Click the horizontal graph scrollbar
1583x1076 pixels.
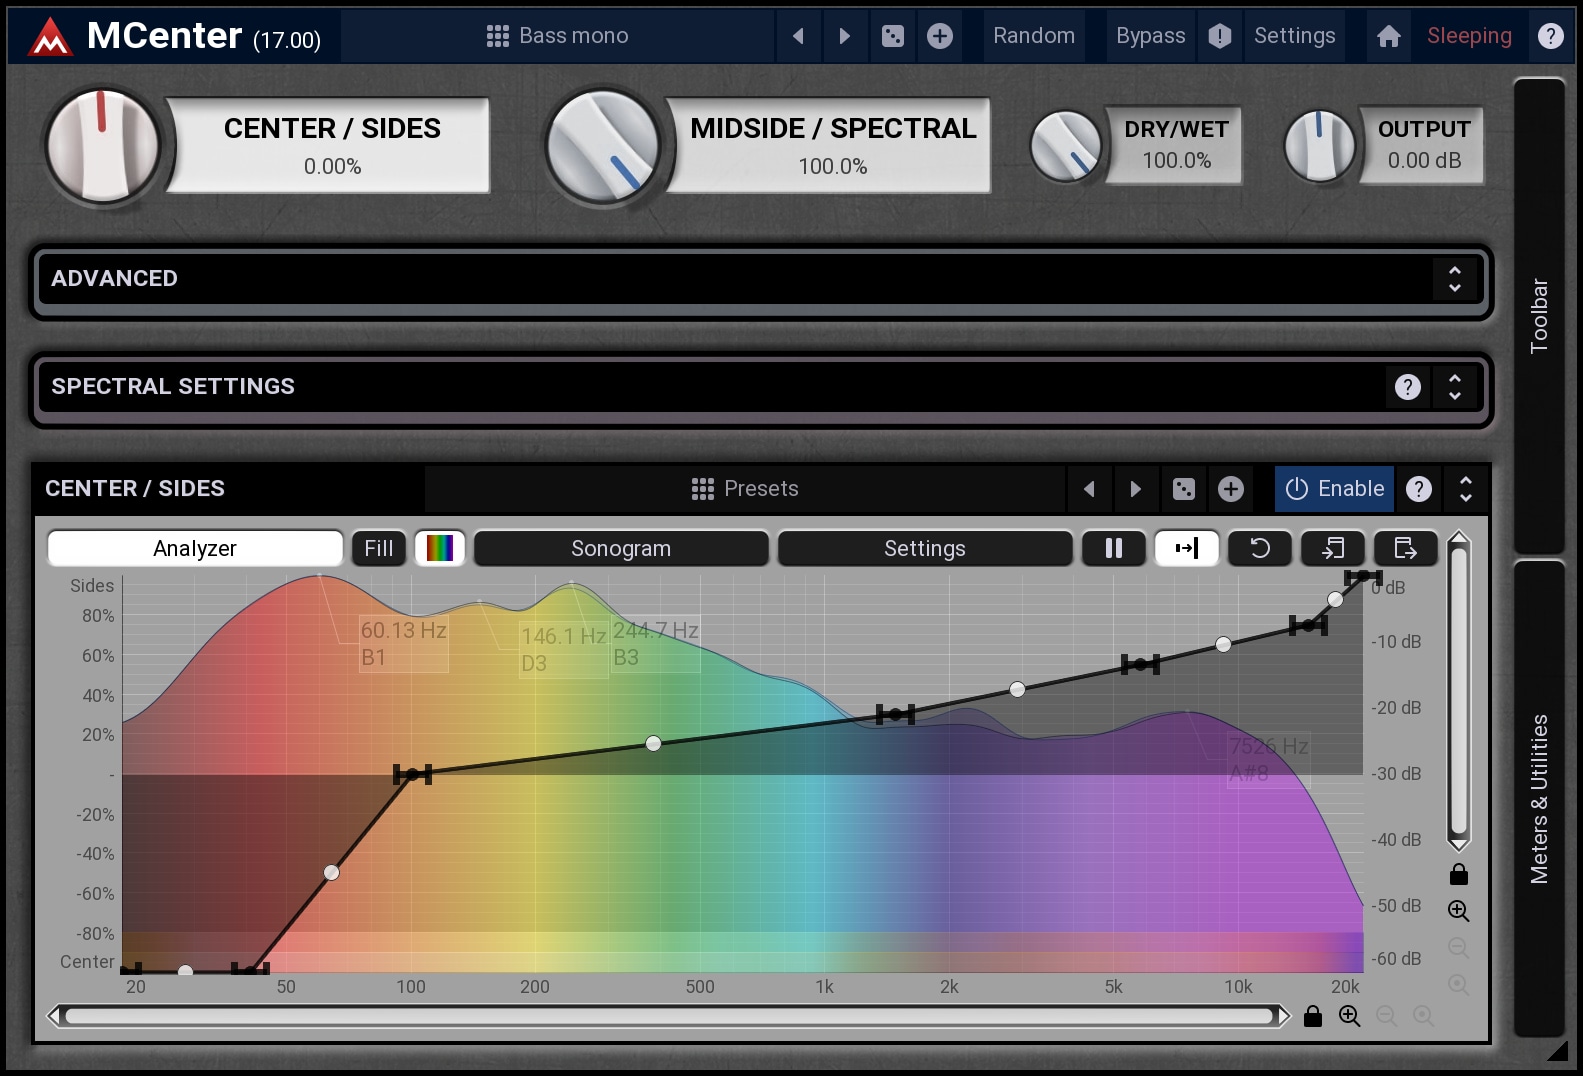pos(670,1017)
